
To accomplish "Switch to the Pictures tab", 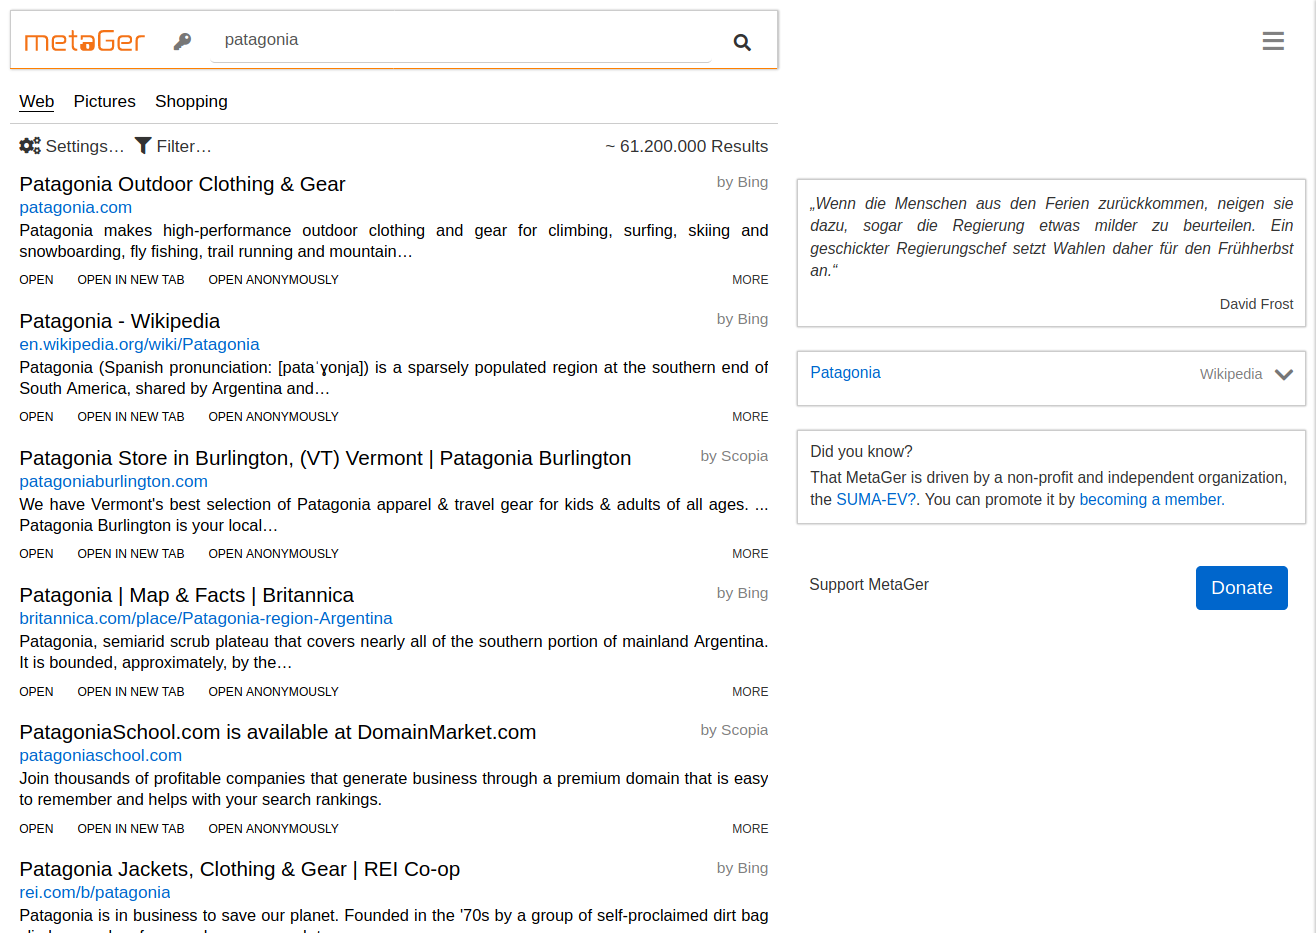I will coord(104,101).
